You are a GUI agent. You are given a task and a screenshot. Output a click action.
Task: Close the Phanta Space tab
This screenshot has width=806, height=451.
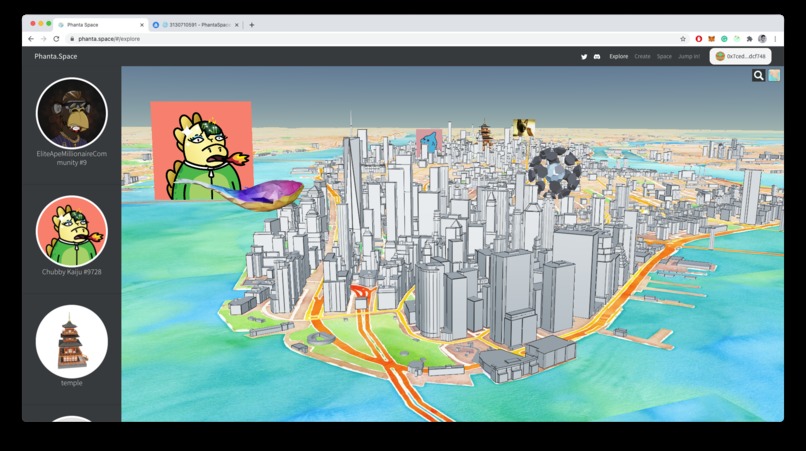point(142,25)
